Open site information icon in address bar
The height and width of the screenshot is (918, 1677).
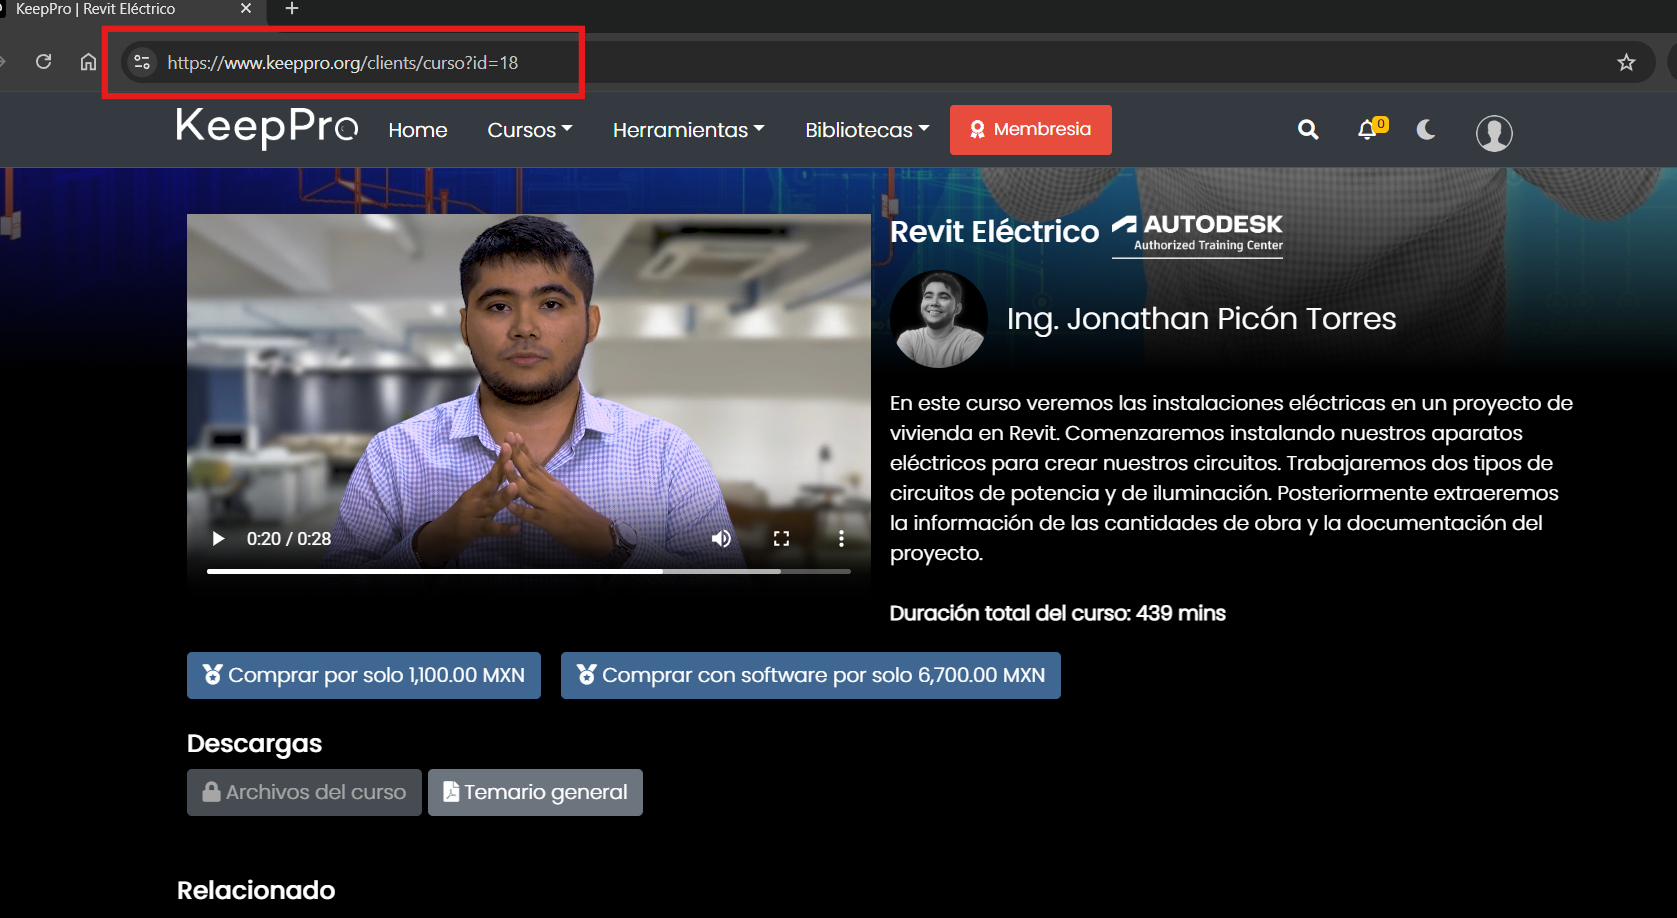[142, 62]
